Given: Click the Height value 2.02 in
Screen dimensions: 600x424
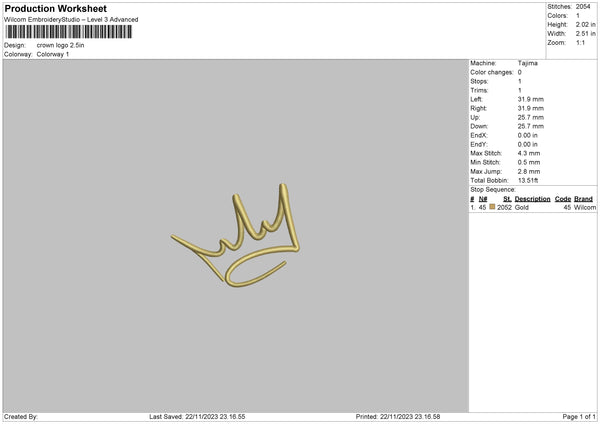Looking at the screenshot, I should 585,24.
